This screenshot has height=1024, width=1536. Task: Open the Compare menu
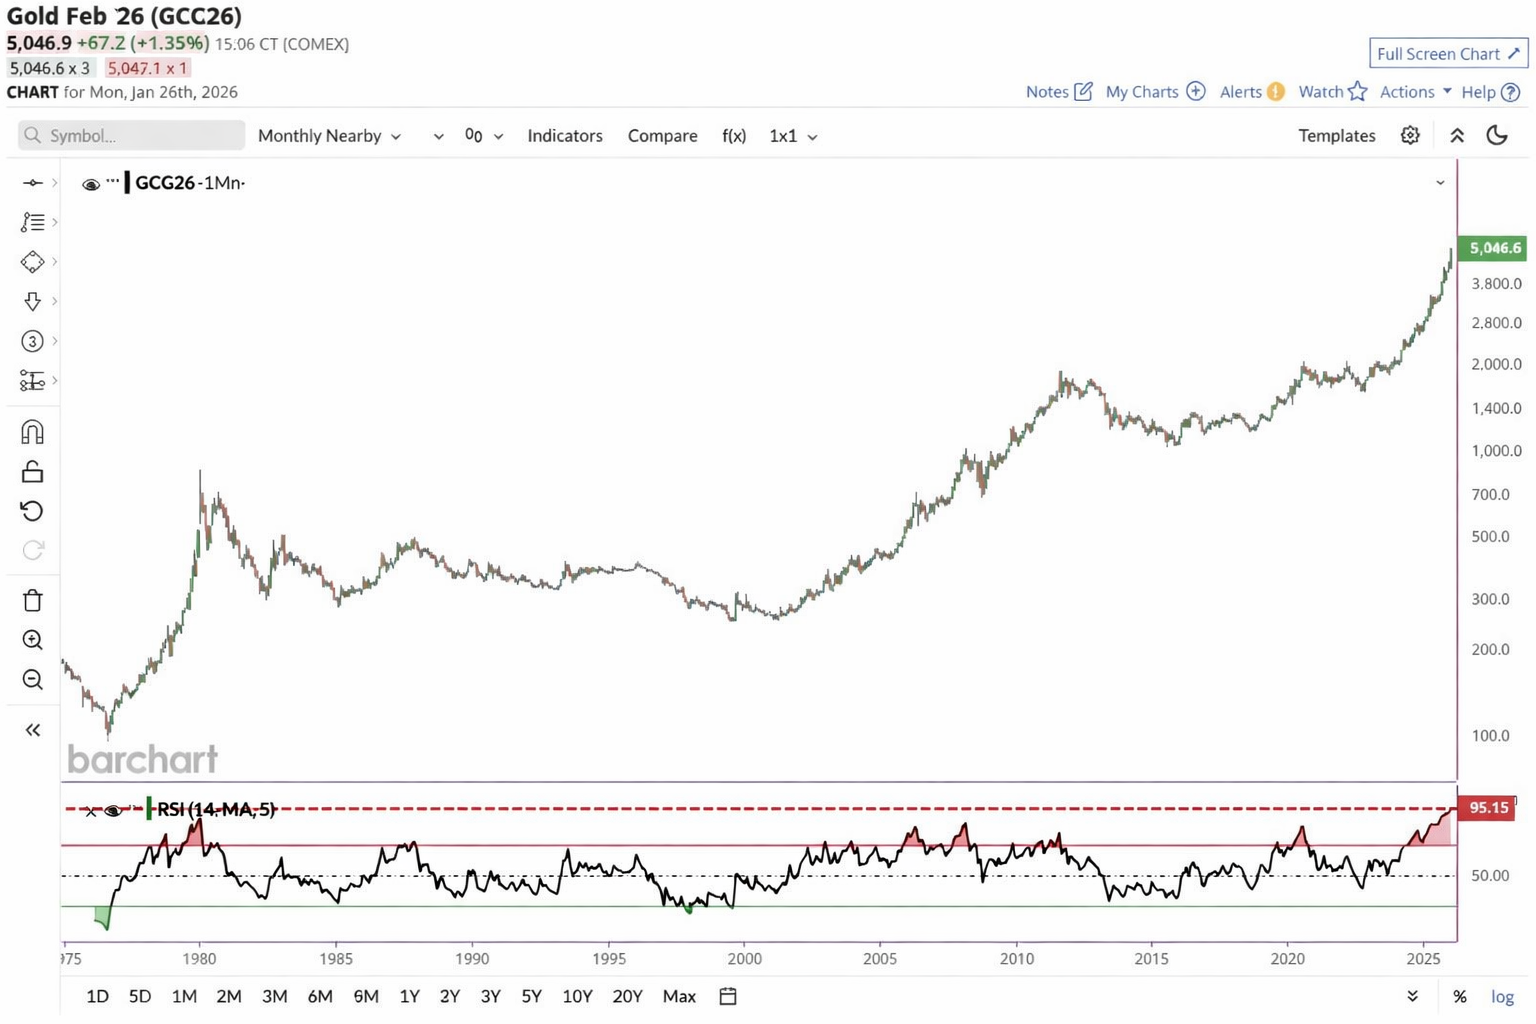pyautogui.click(x=662, y=136)
